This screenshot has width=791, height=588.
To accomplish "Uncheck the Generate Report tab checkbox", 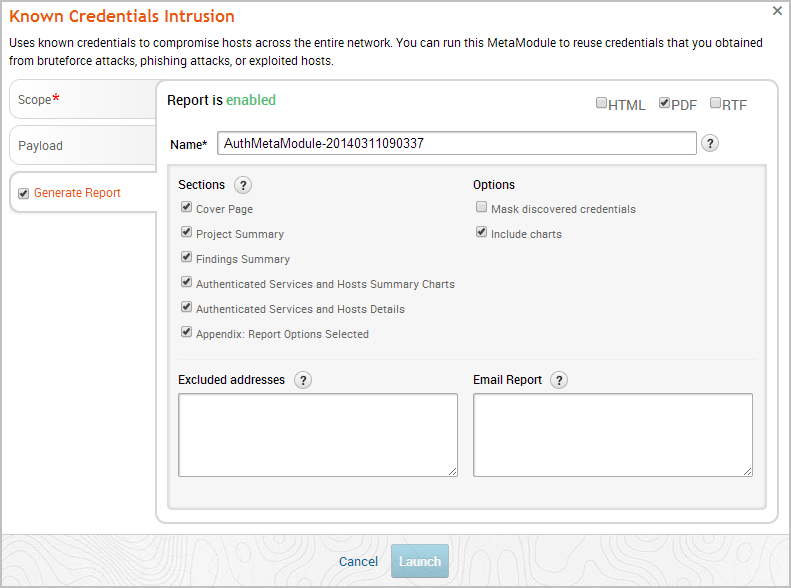I will 24,193.
